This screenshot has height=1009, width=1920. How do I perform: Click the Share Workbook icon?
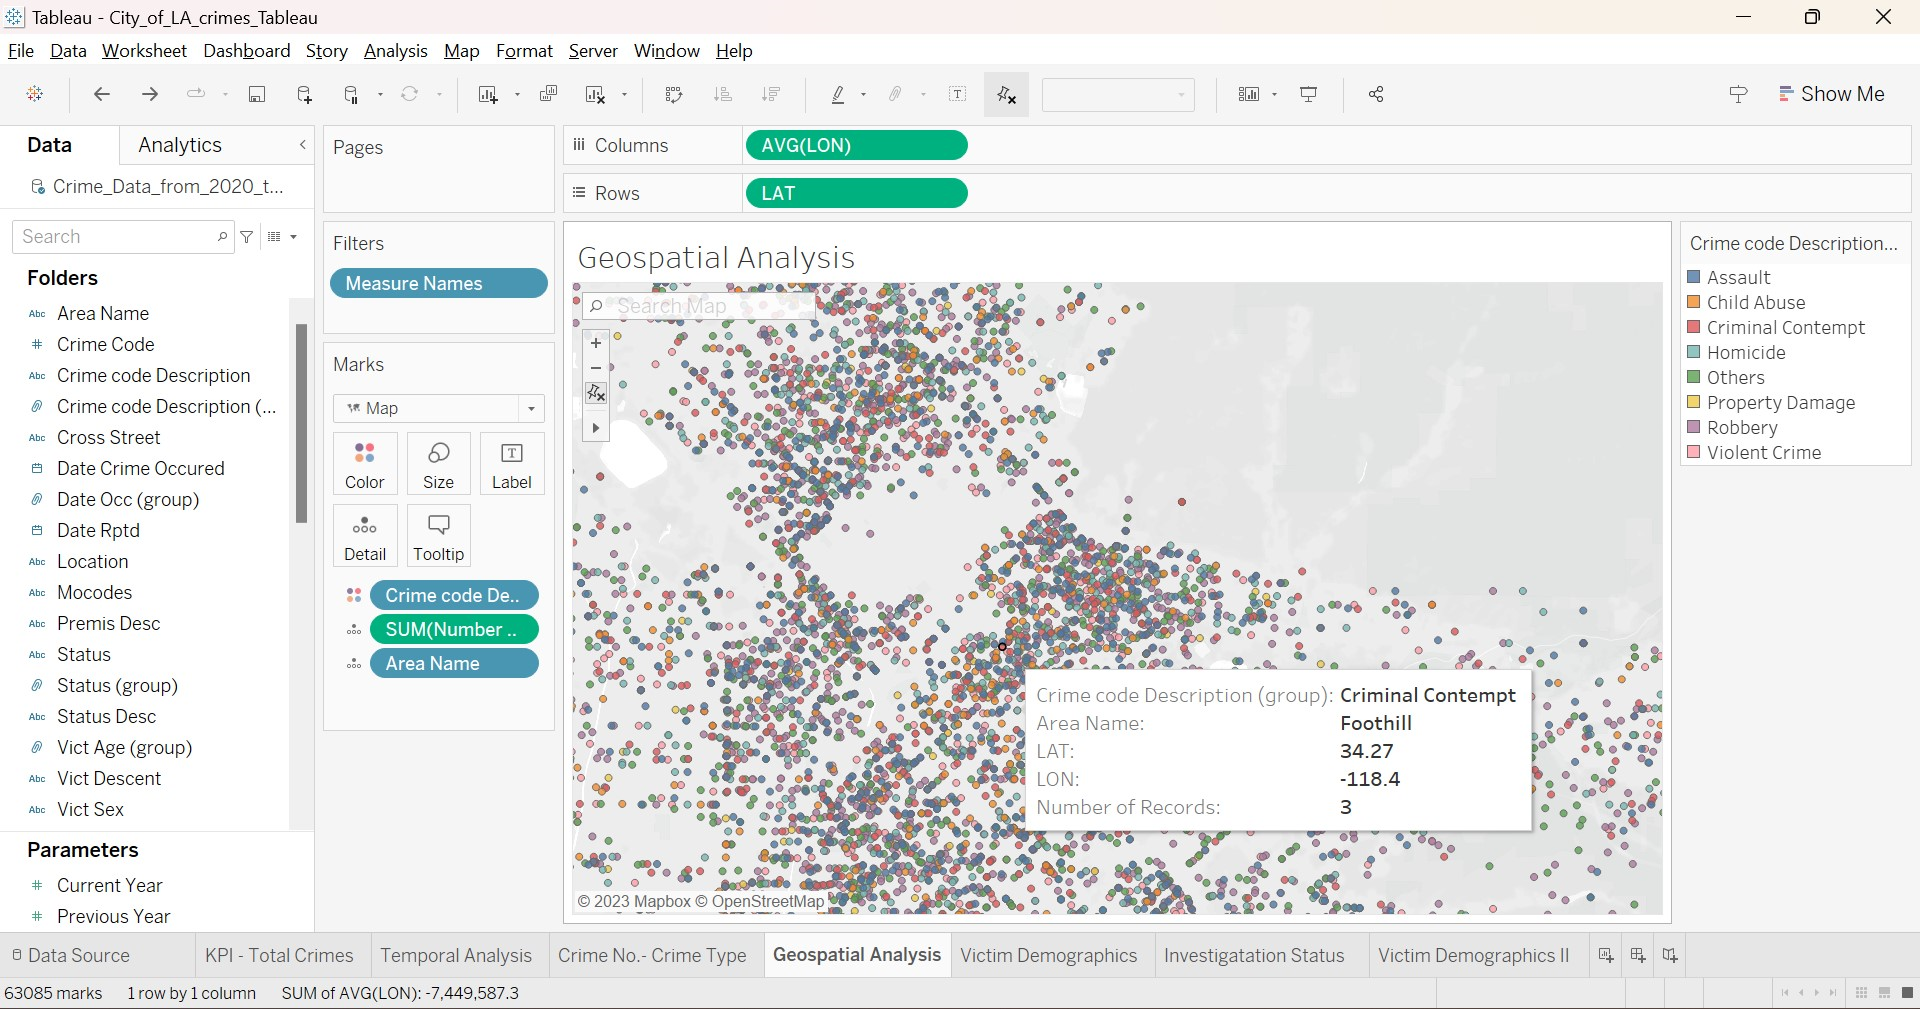[x=1376, y=94]
